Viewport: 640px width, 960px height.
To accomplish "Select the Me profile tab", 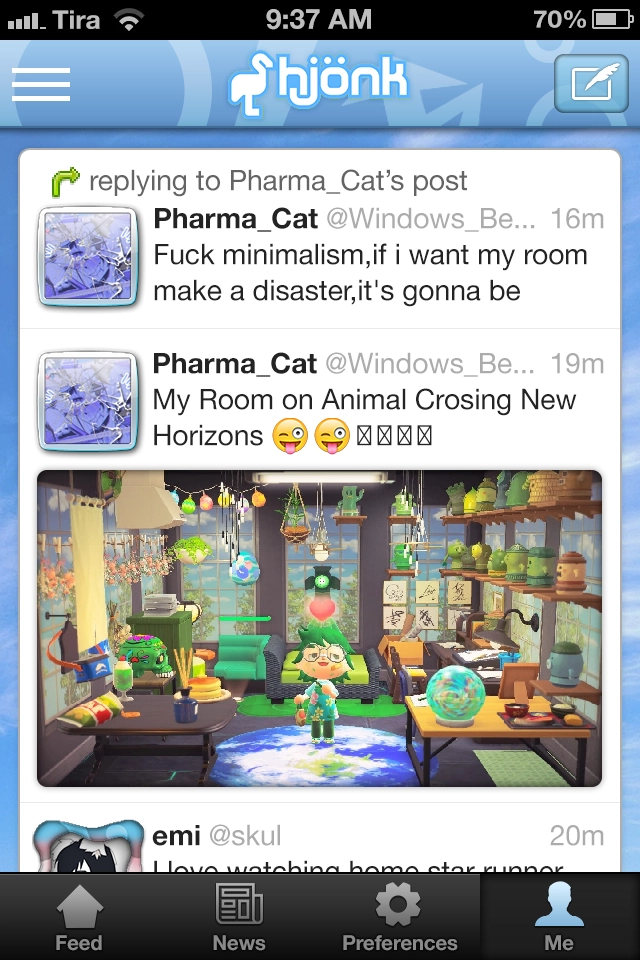I will 560,917.
